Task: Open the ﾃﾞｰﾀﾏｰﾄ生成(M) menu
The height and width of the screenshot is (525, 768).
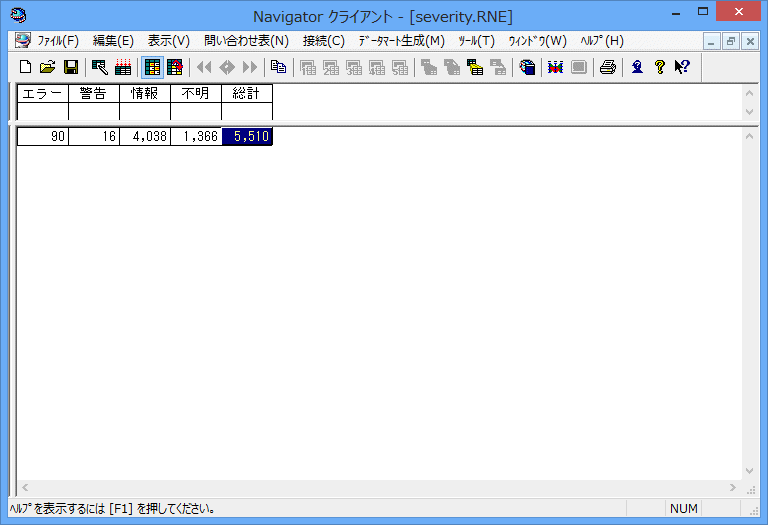Action: click(401, 41)
